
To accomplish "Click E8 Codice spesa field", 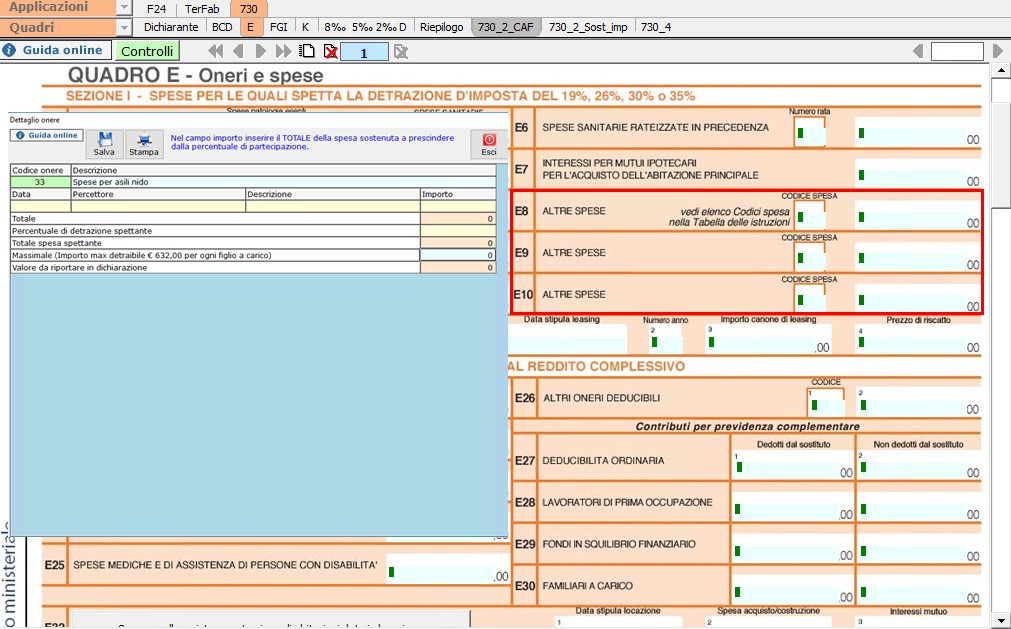I will pyautogui.click(x=810, y=216).
